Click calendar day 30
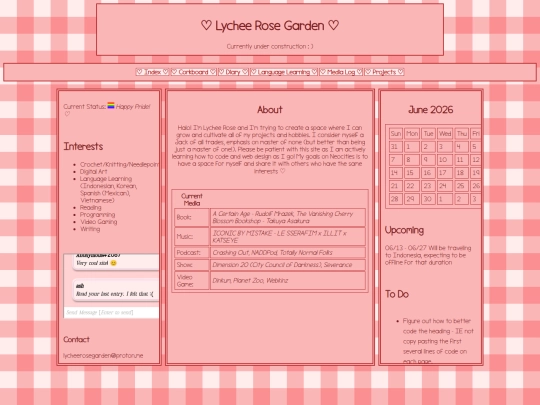 click(428, 199)
